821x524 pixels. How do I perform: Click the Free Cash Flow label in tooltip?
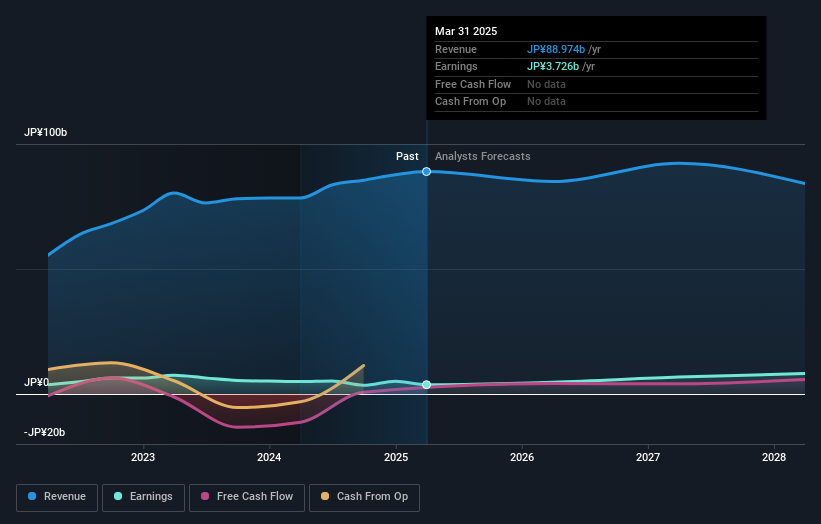click(473, 84)
